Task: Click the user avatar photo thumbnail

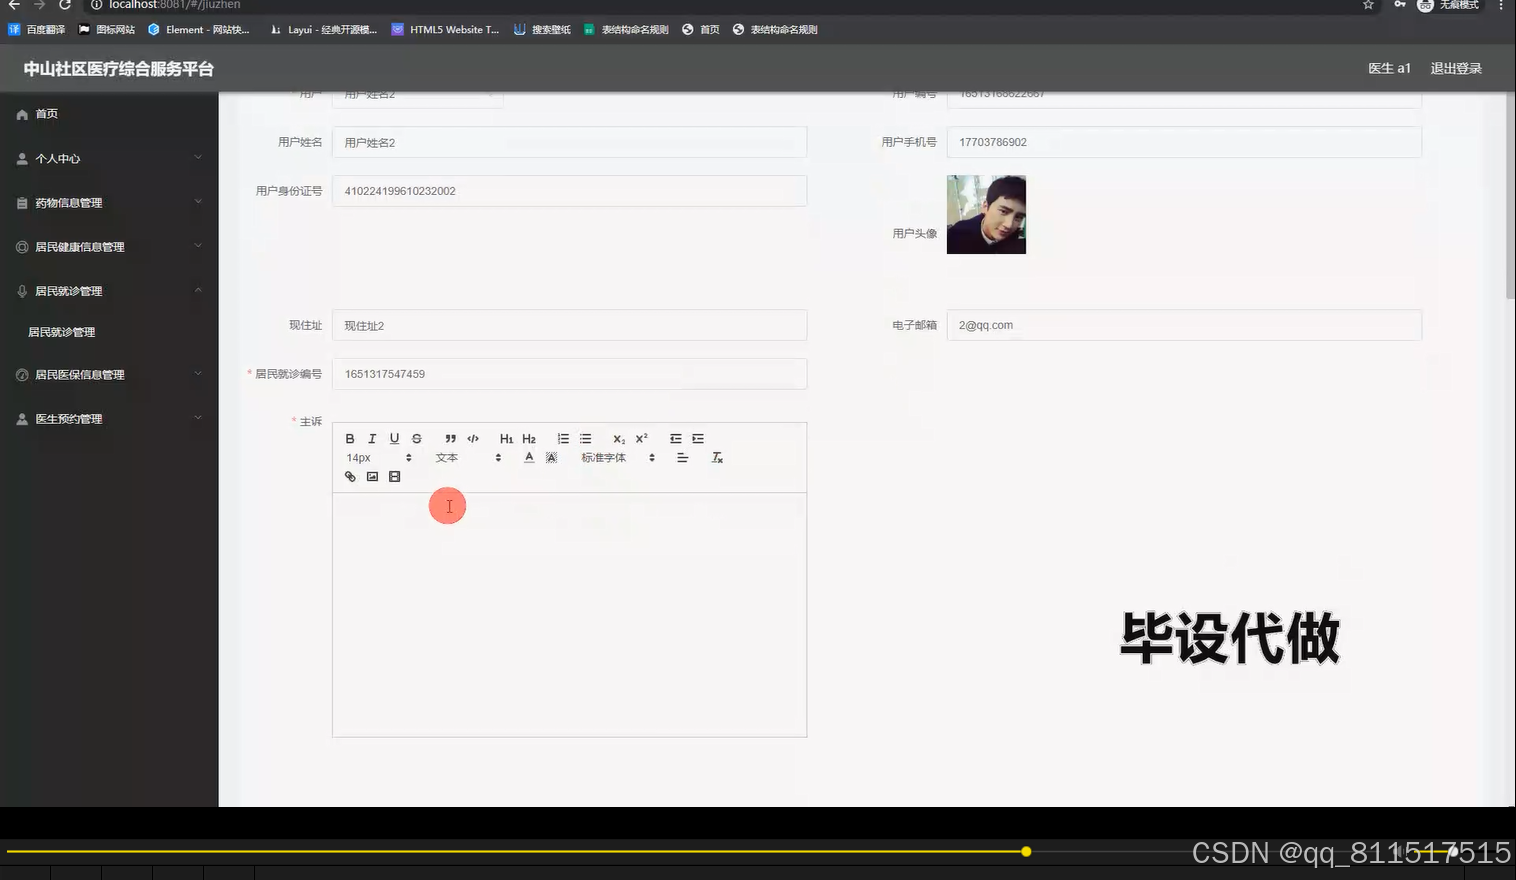Action: coord(986,214)
